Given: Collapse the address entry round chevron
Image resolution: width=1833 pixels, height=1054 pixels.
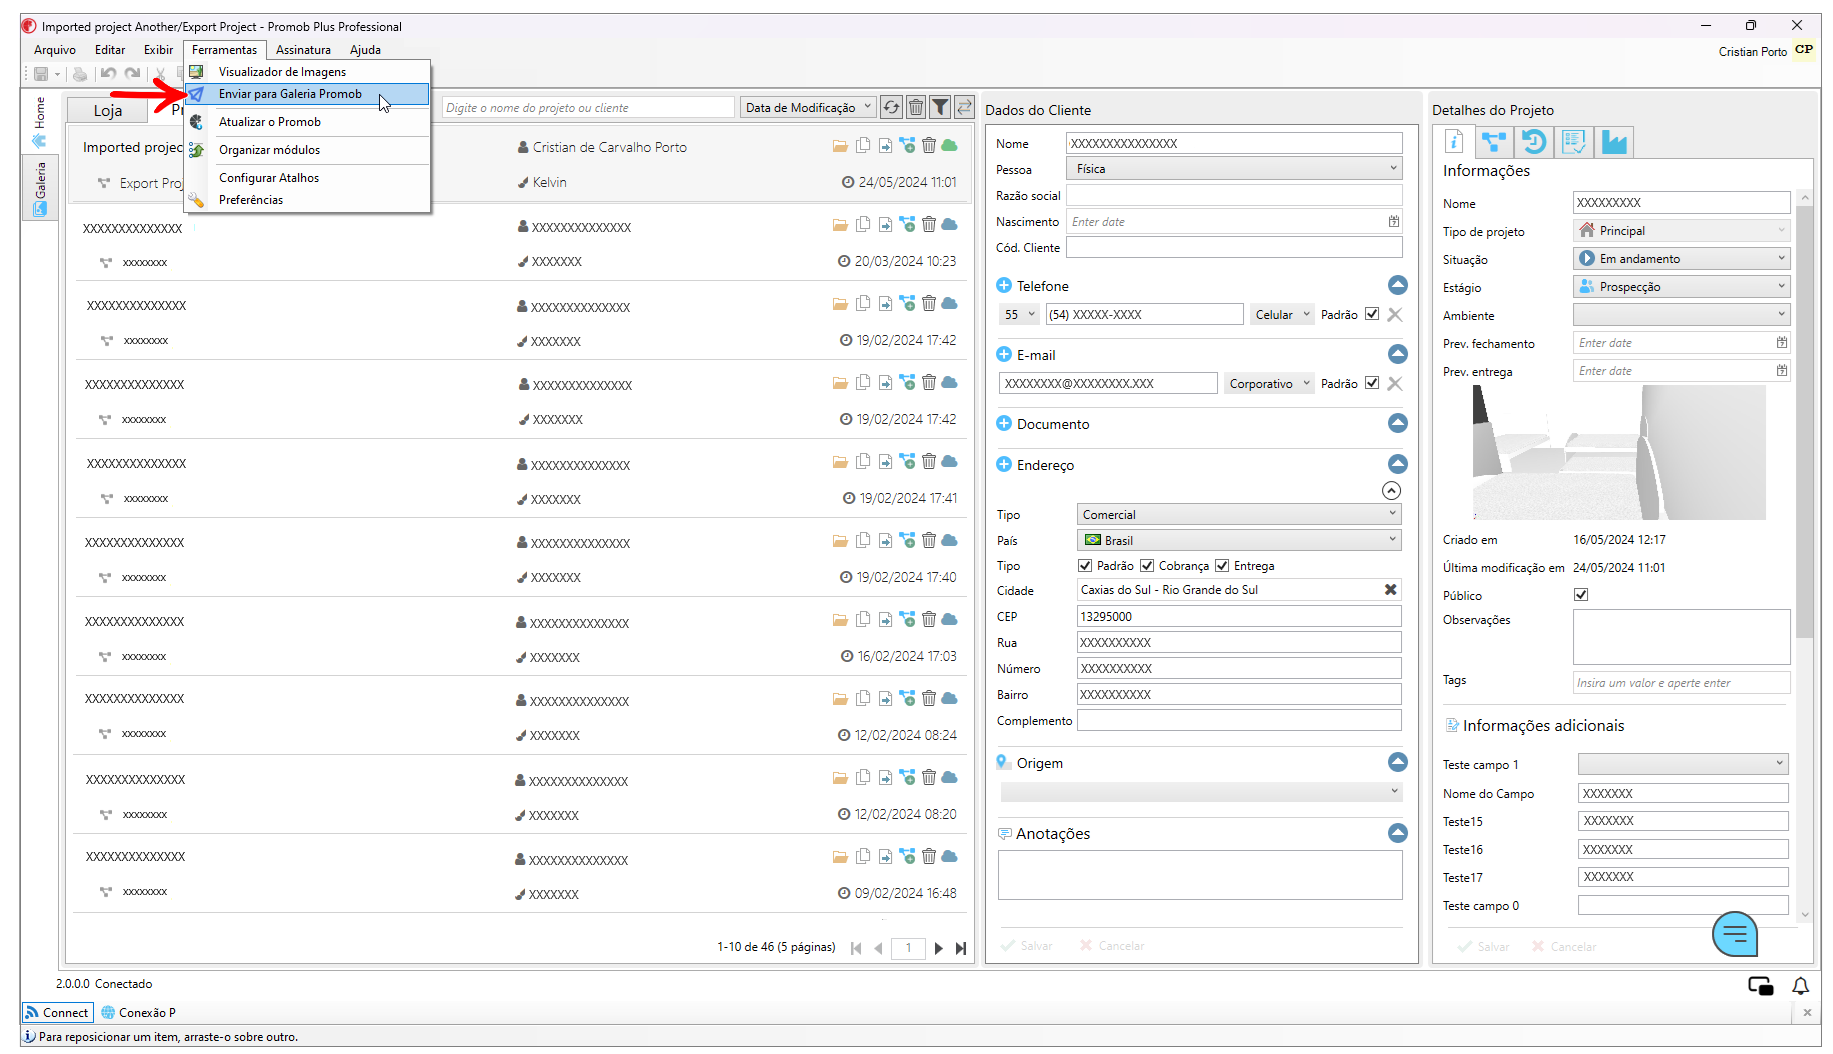Looking at the screenshot, I should (x=1391, y=491).
